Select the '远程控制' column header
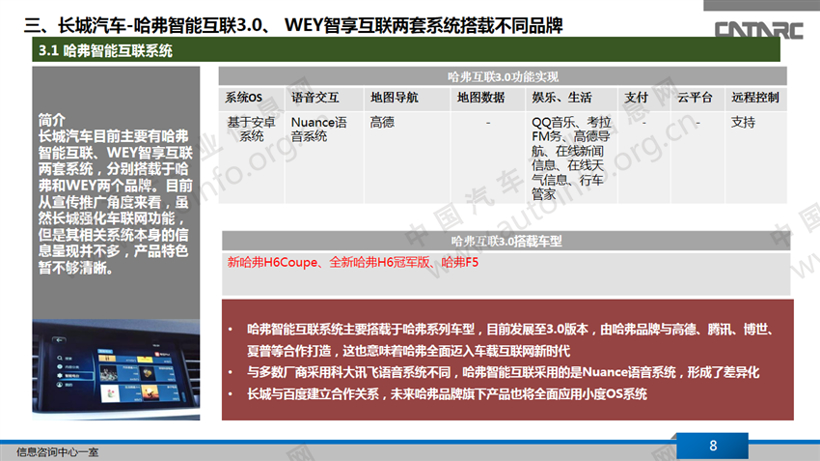 [756, 98]
